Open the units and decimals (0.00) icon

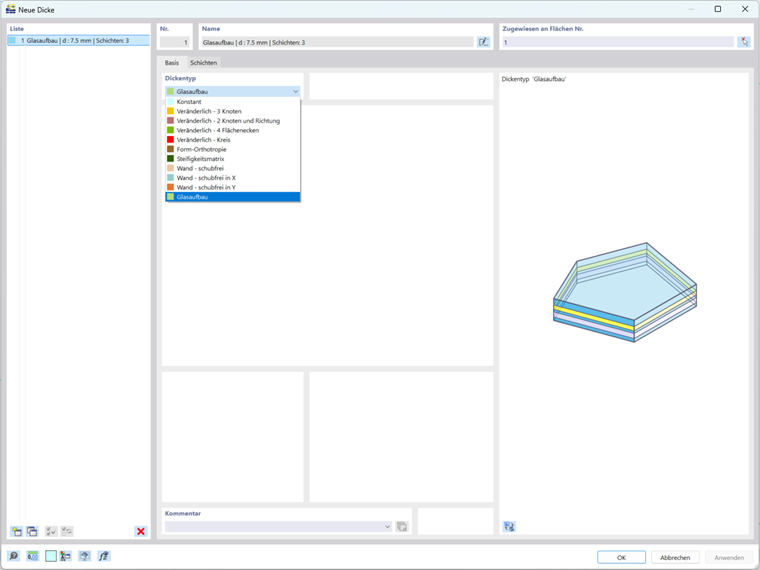pos(32,556)
